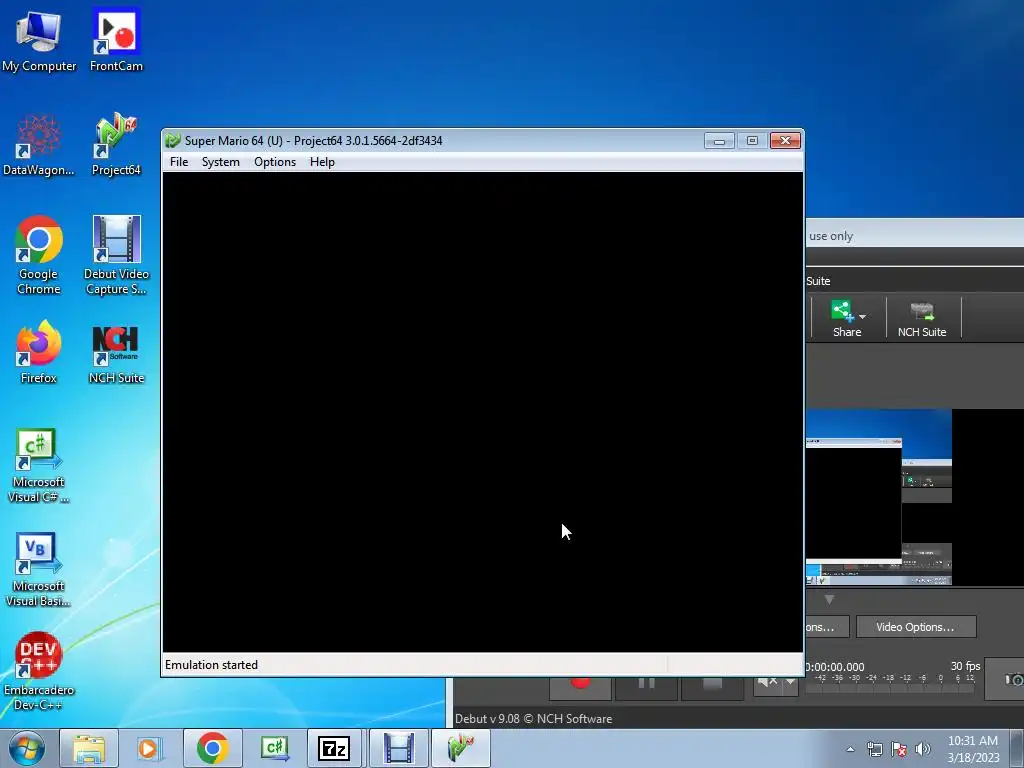Image resolution: width=1024 pixels, height=768 pixels.
Task: Switch to Debut Video Capture taskbar button
Action: 398,748
